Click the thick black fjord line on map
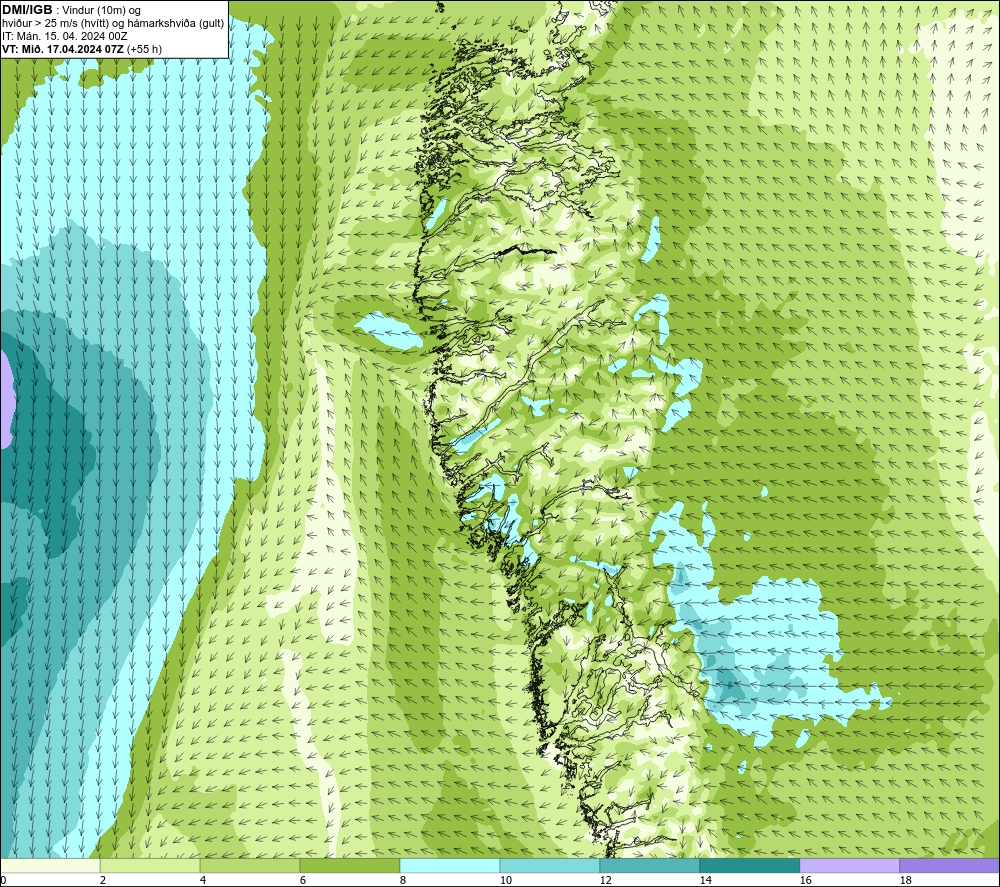 point(526,251)
